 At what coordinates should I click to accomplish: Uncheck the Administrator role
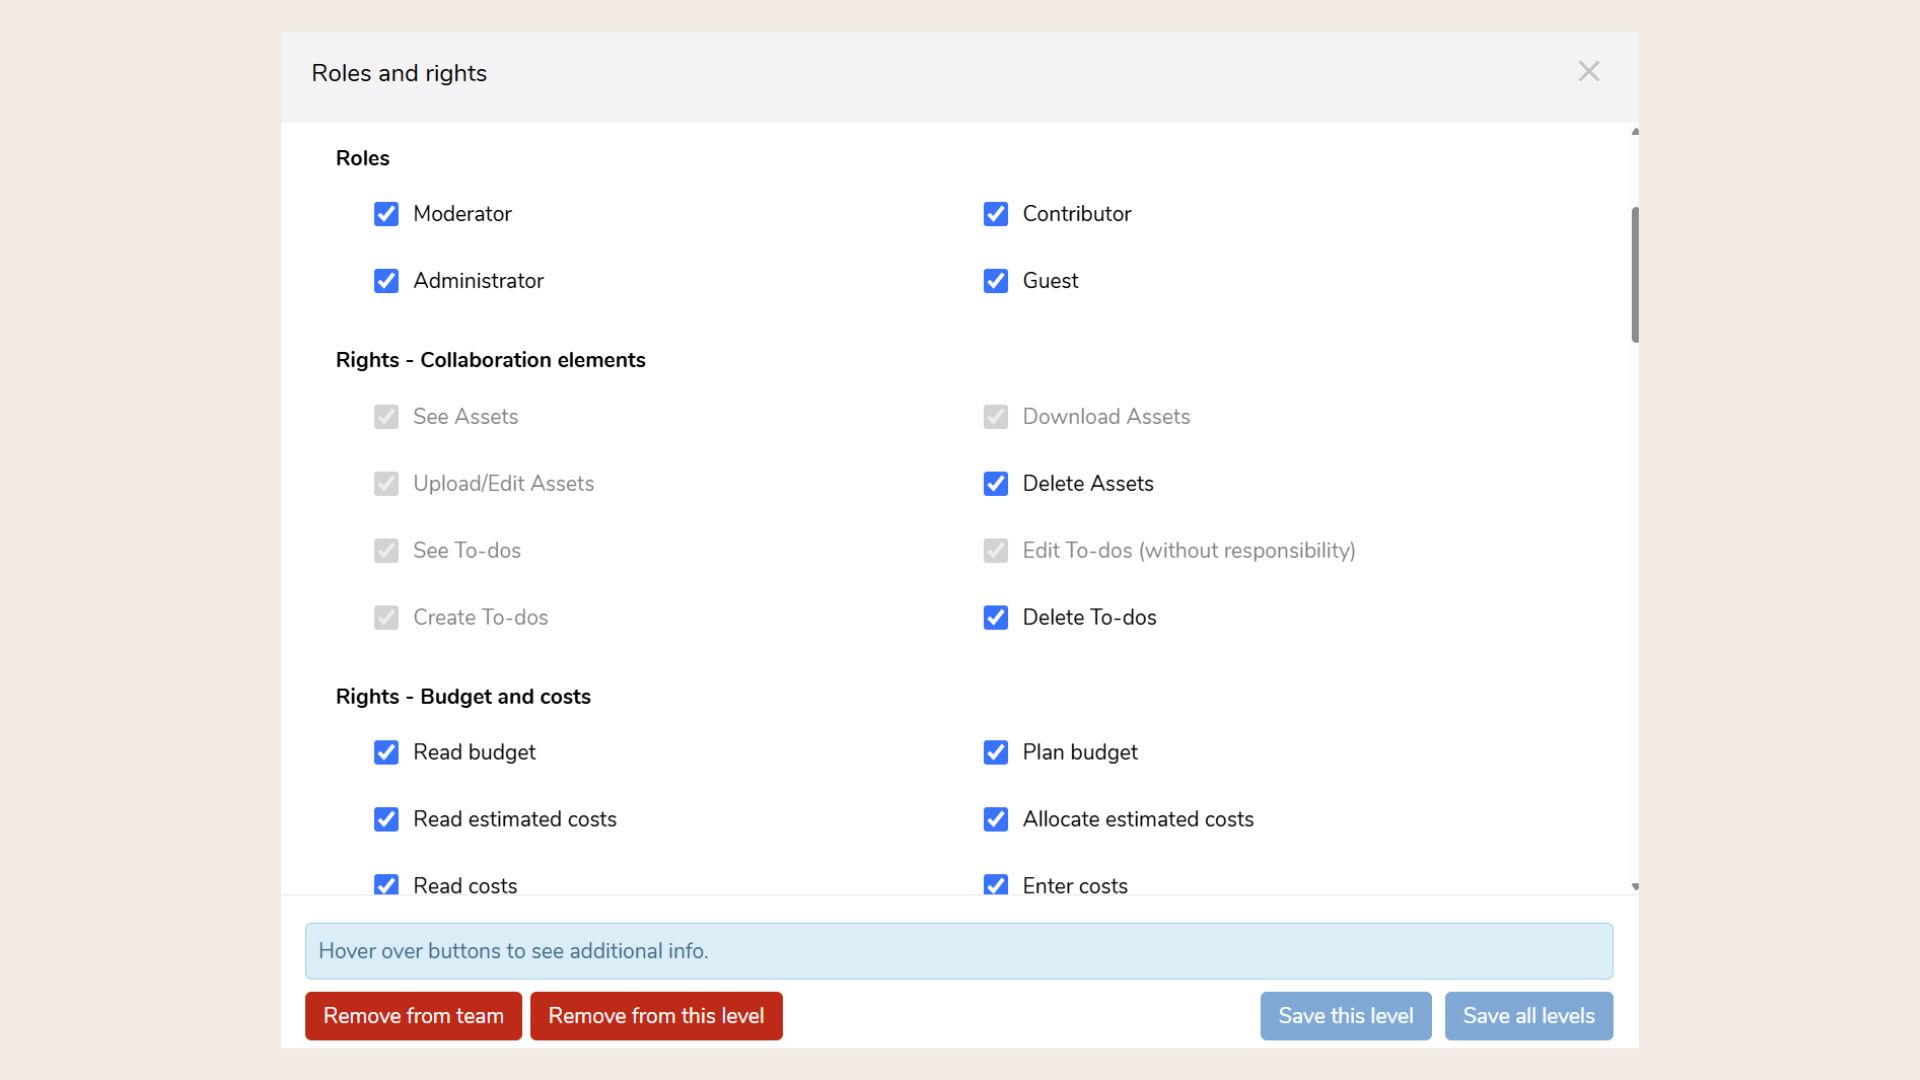coord(386,281)
